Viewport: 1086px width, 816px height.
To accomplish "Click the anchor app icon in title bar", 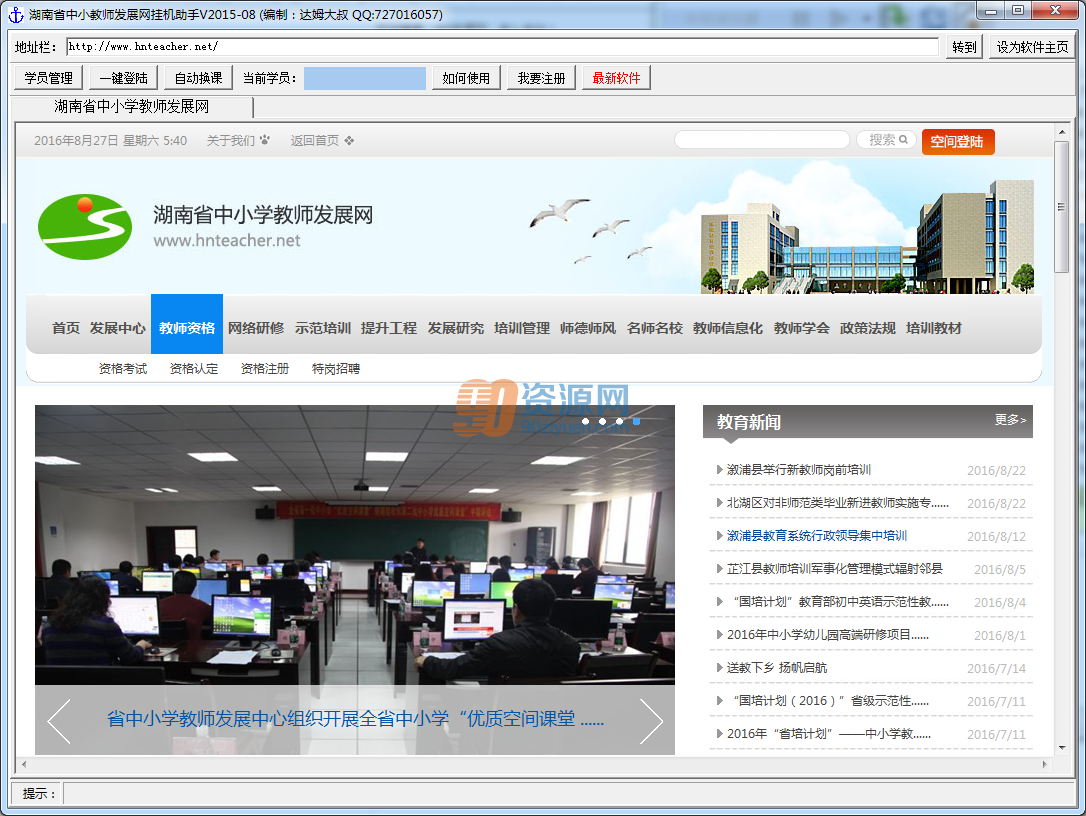I will click(16, 15).
